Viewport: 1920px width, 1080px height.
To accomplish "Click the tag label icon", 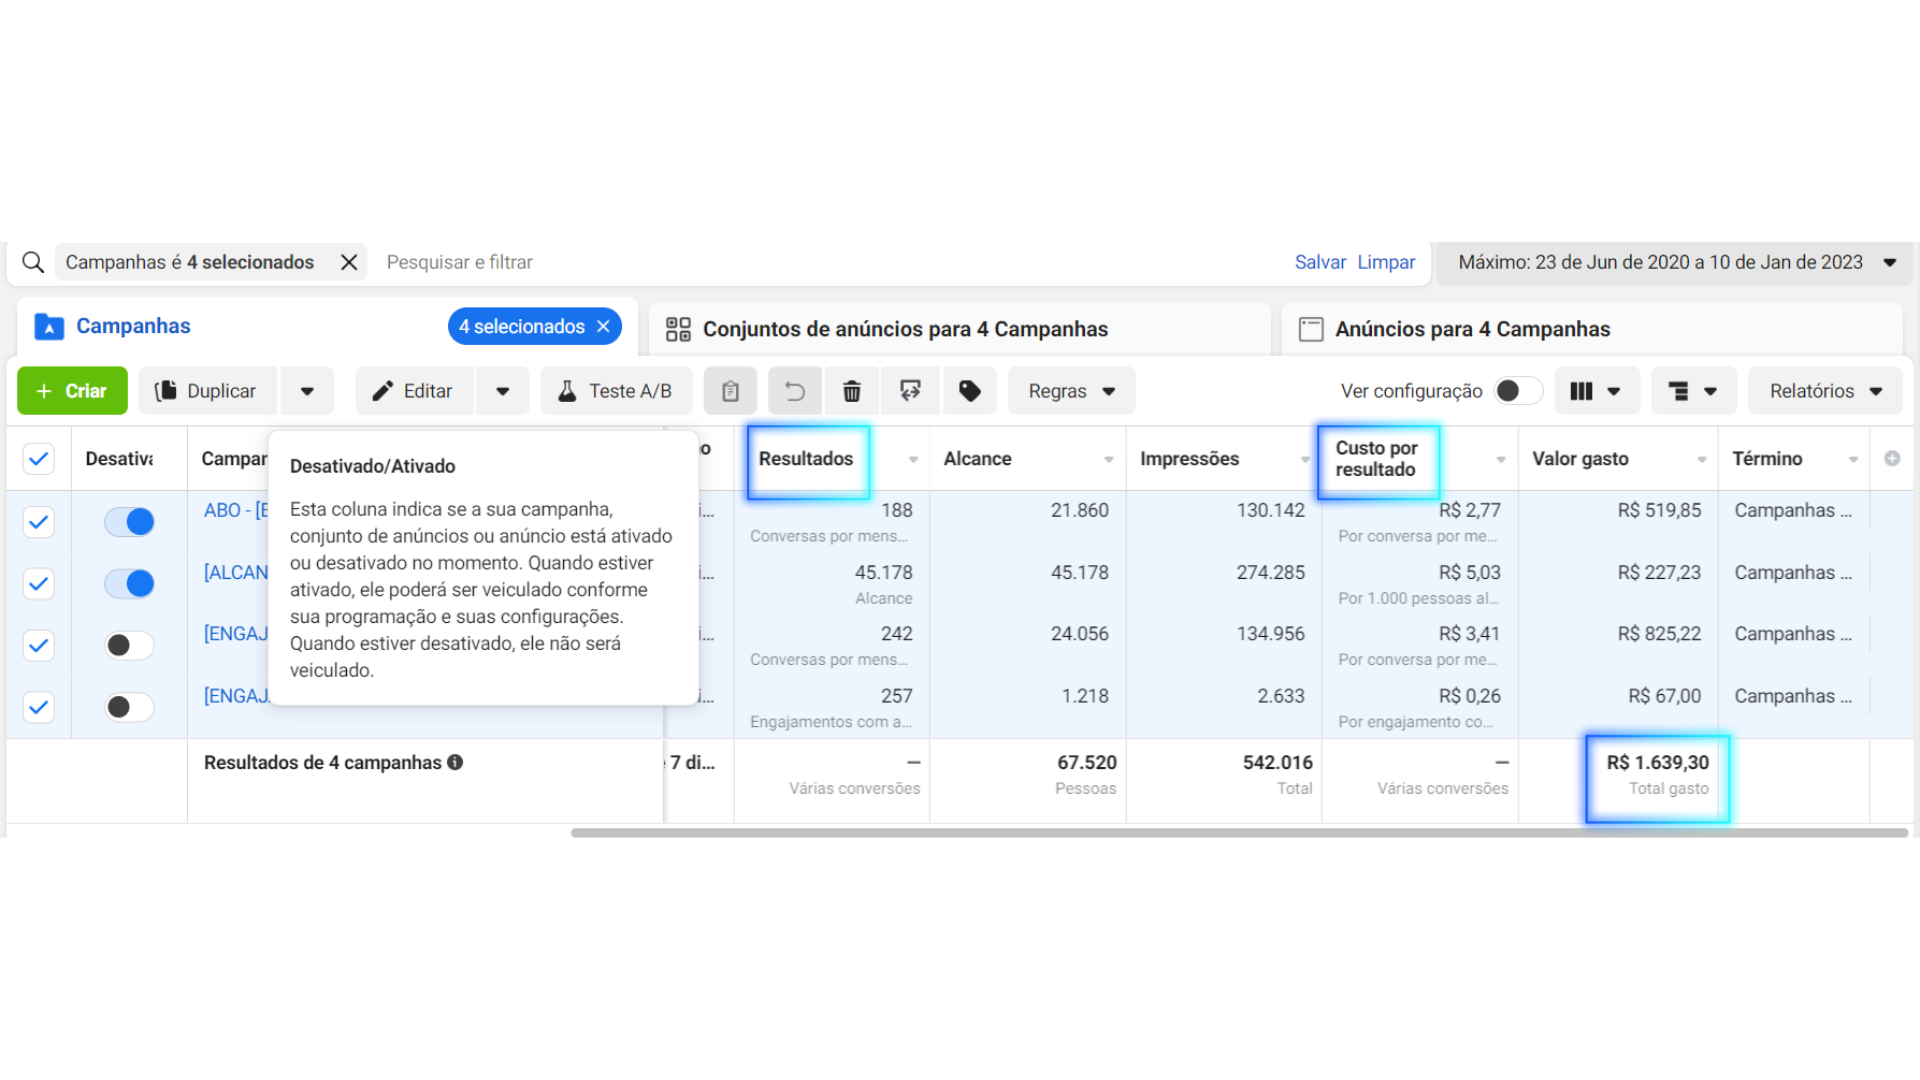I will pos(969,391).
